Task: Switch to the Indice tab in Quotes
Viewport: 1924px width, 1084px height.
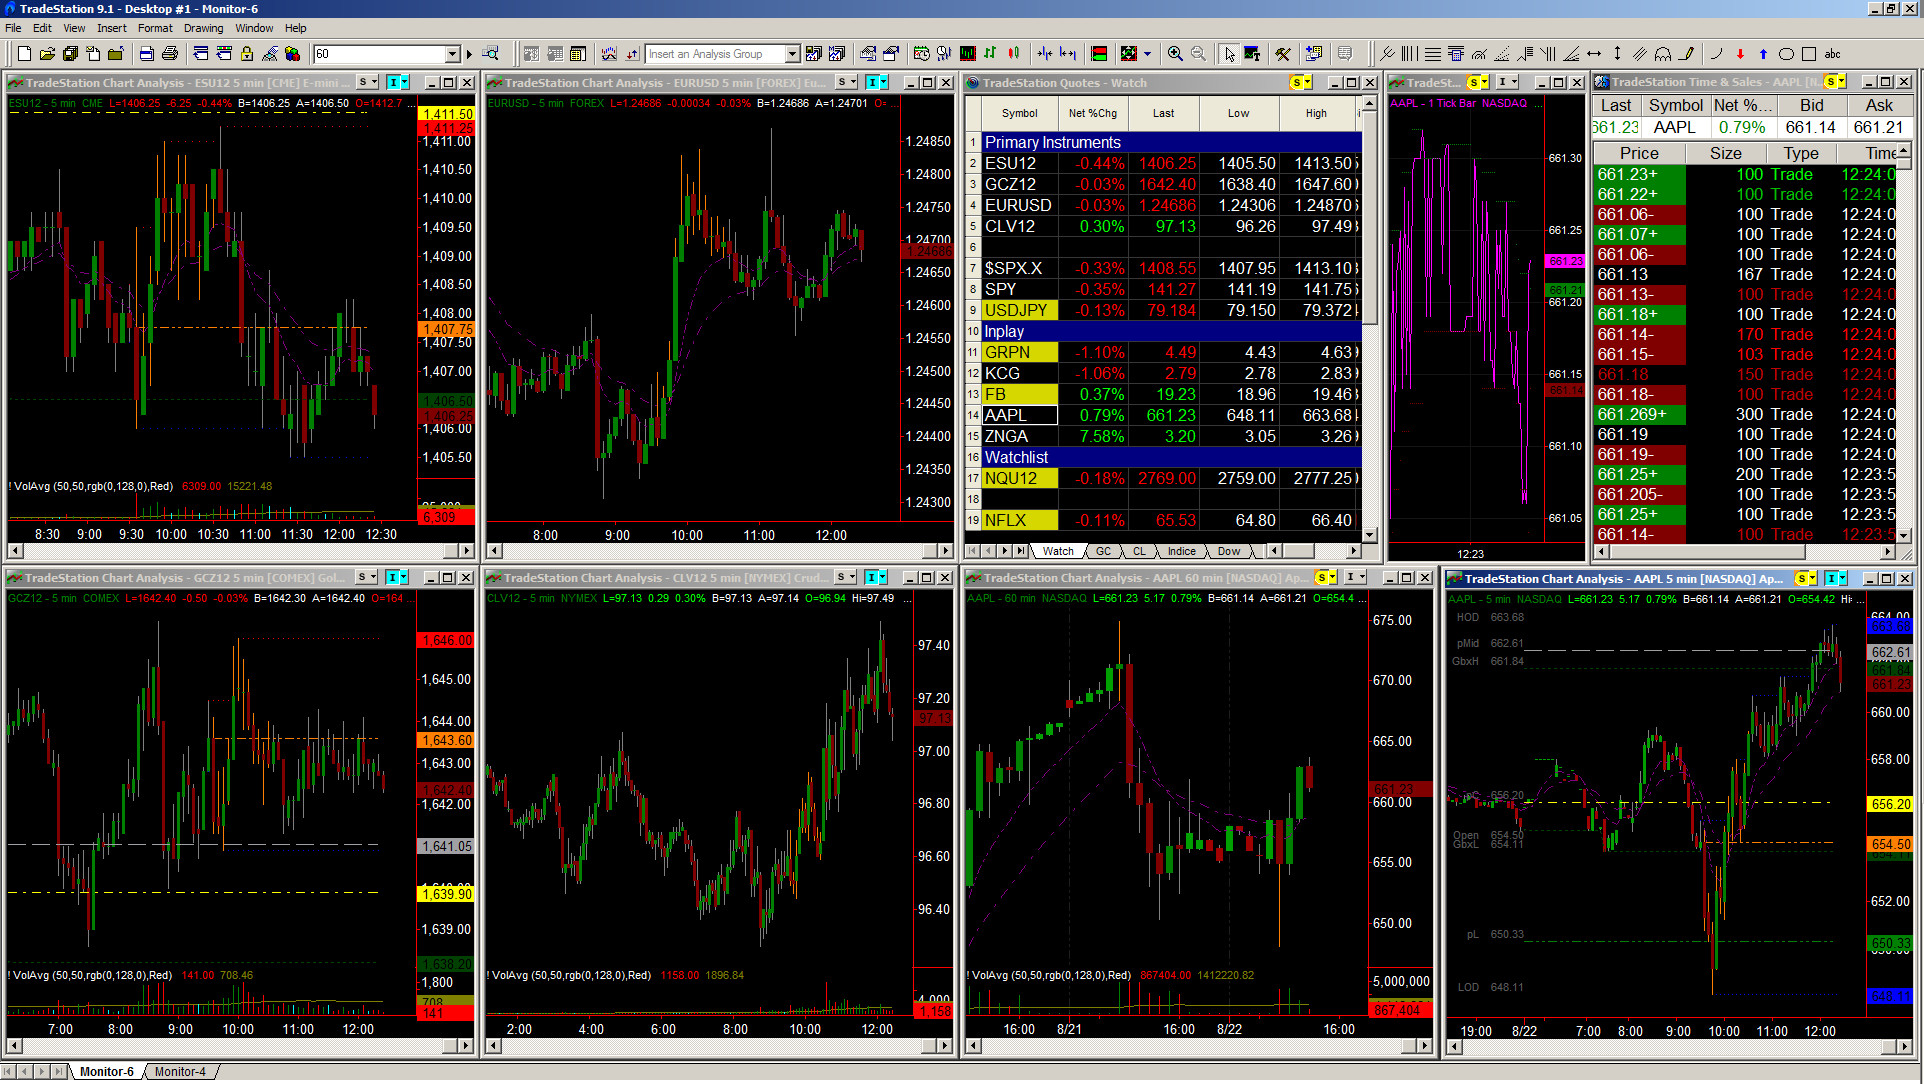Action: coord(1181,551)
